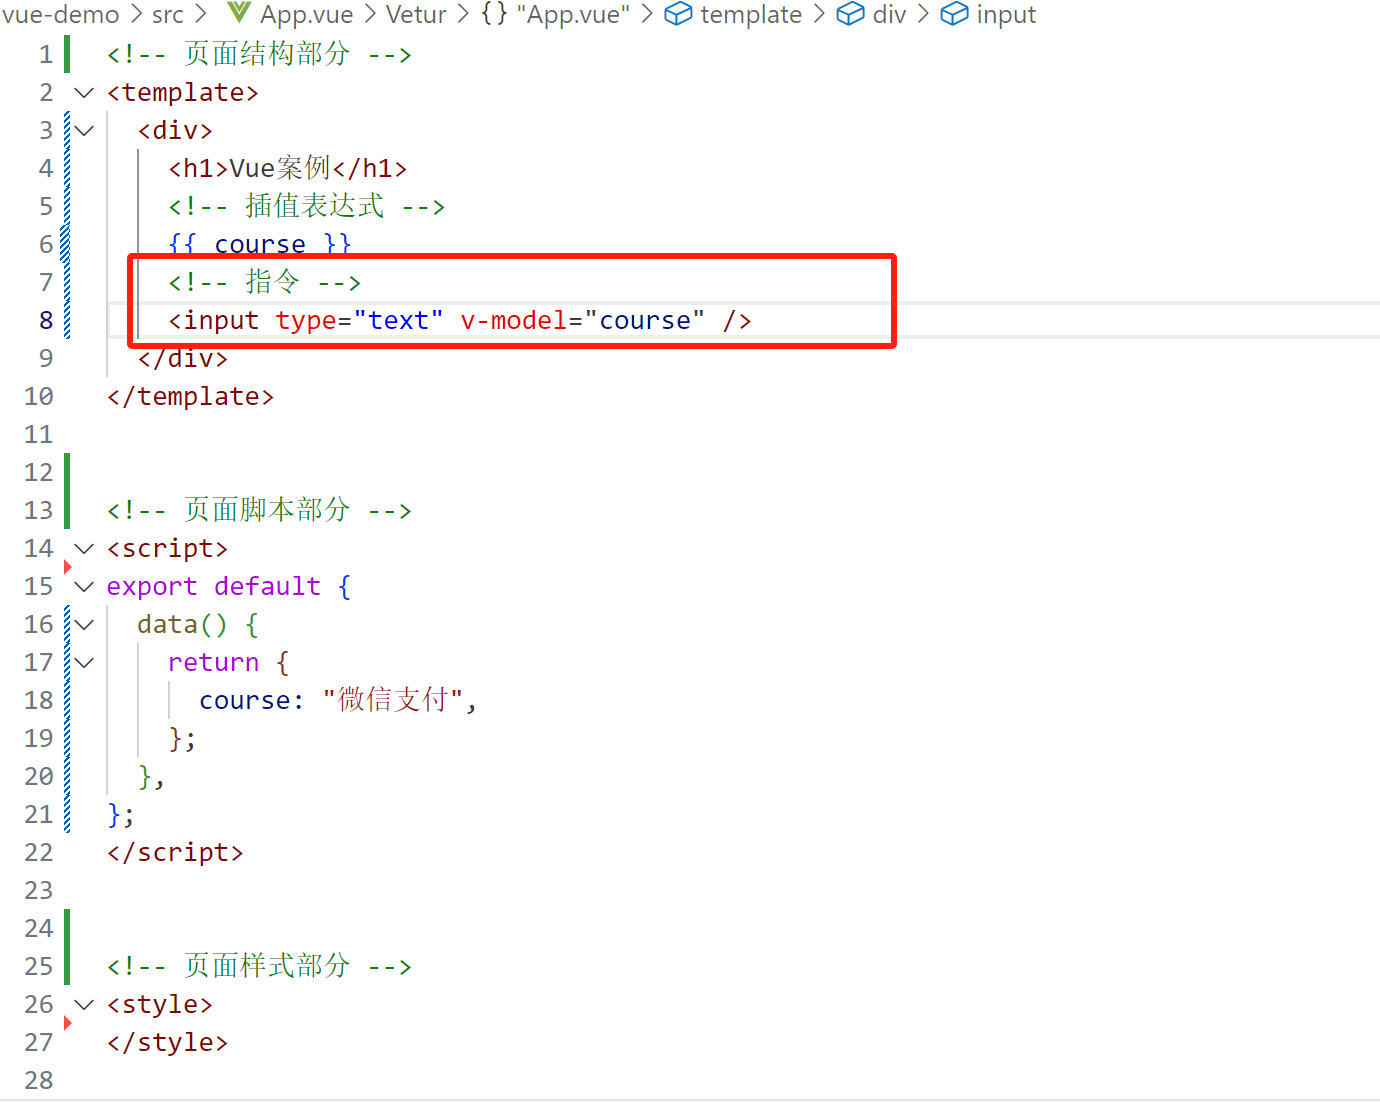Click the 插值表达式 comment on line 5
The width and height of the screenshot is (1380, 1102).
click(306, 206)
